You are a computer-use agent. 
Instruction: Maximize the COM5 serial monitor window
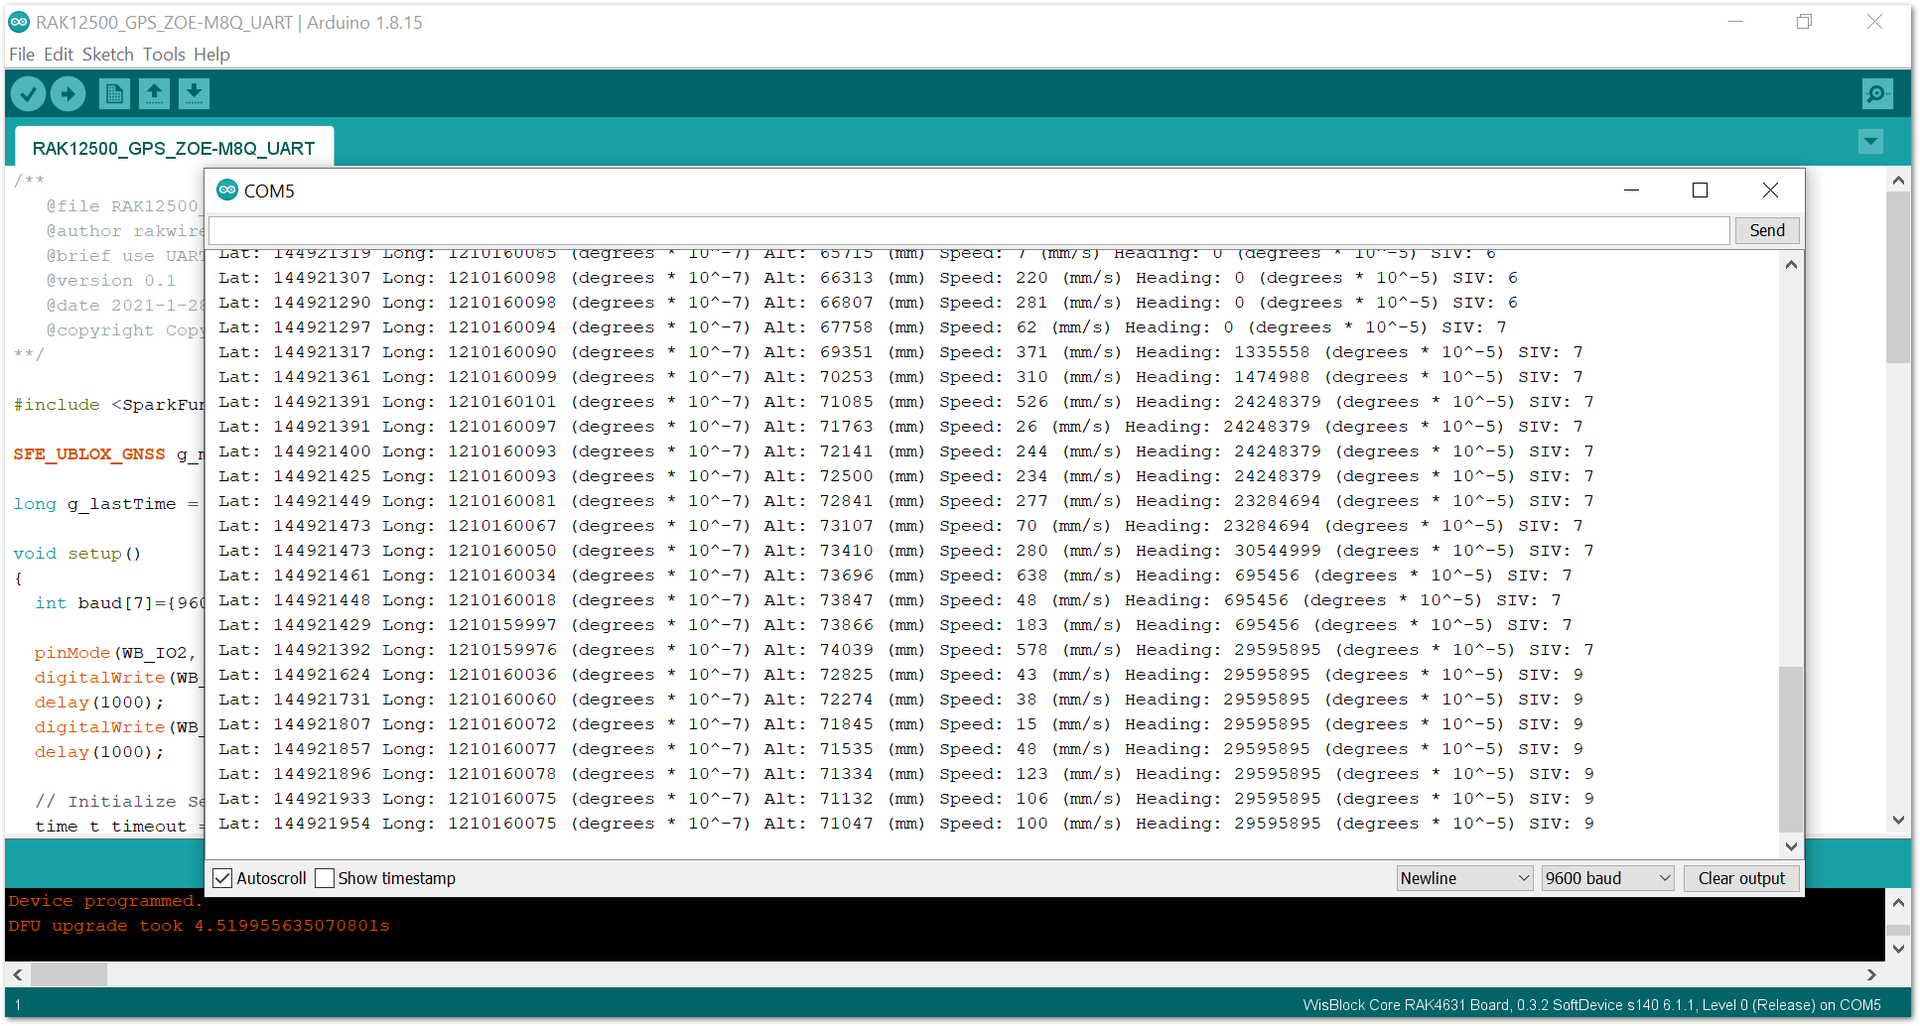click(x=1700, y=190)
